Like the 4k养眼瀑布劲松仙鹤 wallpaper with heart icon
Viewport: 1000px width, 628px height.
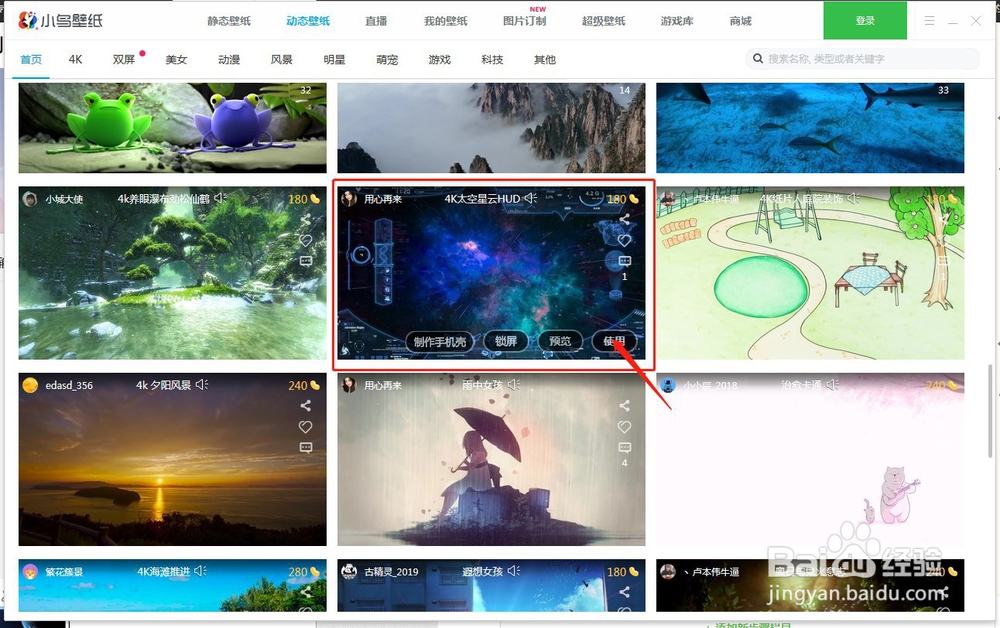point(305,240)
